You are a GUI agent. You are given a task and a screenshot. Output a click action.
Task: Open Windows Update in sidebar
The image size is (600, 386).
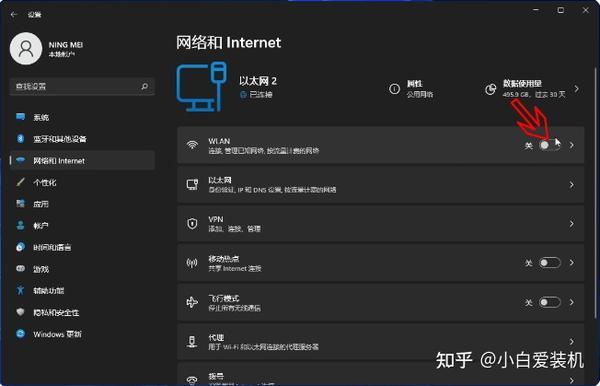click(x=82, y=334)
